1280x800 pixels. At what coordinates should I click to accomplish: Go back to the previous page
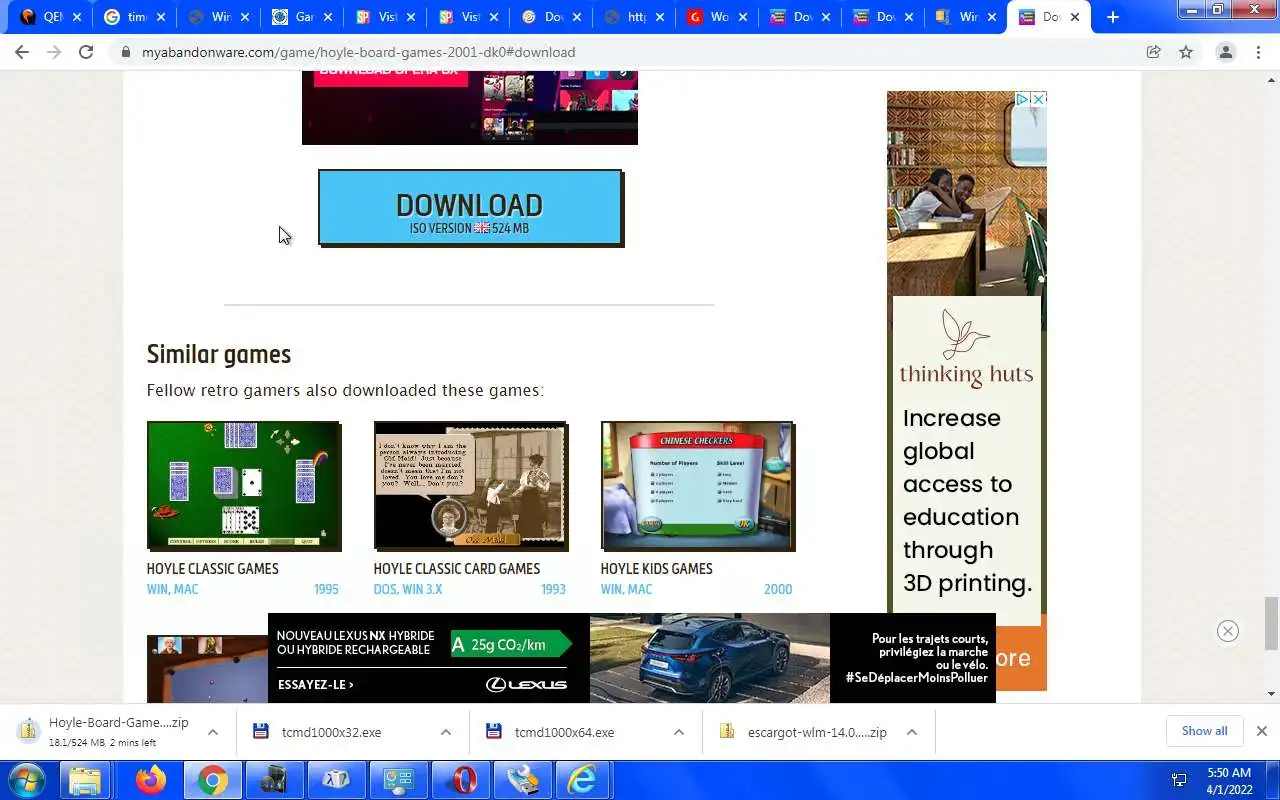(22, 52)
